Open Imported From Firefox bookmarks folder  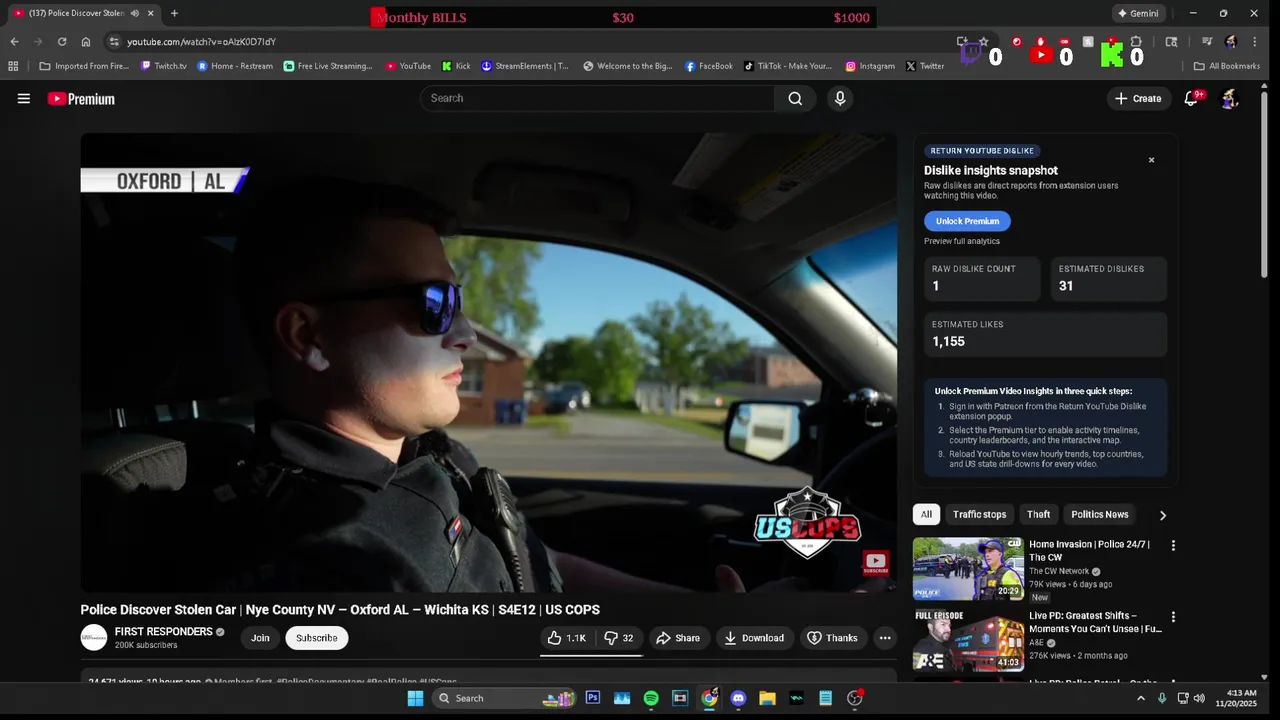click(86, 66)
